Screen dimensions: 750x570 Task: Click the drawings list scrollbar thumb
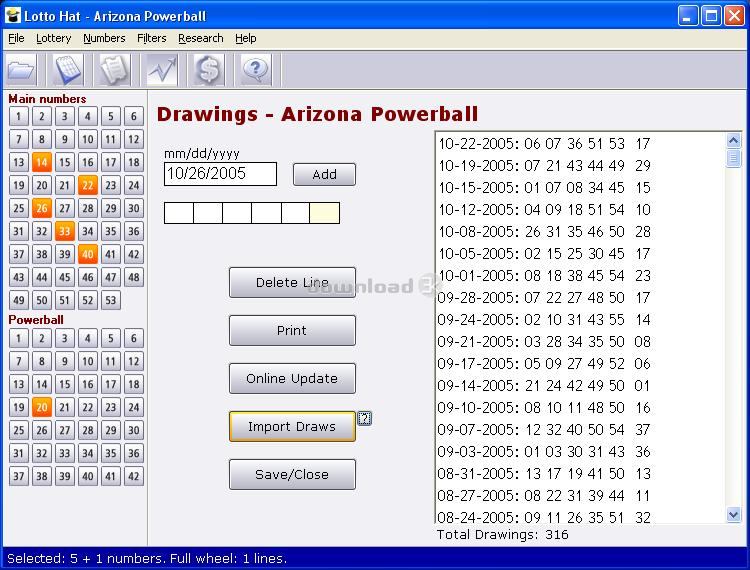(734, 158)
